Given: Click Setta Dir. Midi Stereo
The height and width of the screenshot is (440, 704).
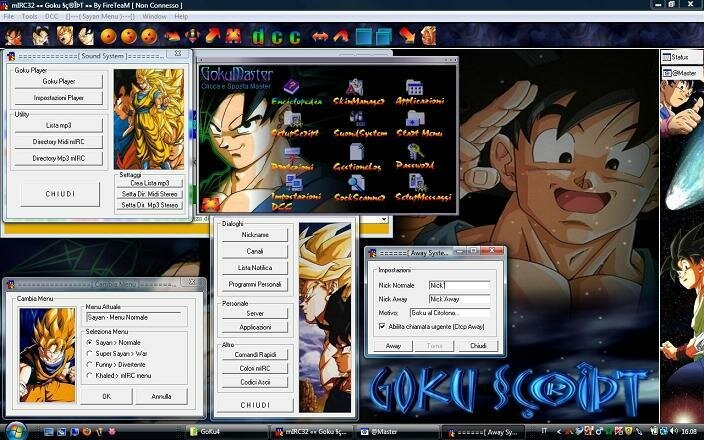Looking at the screenshot, I should (150, 194).
